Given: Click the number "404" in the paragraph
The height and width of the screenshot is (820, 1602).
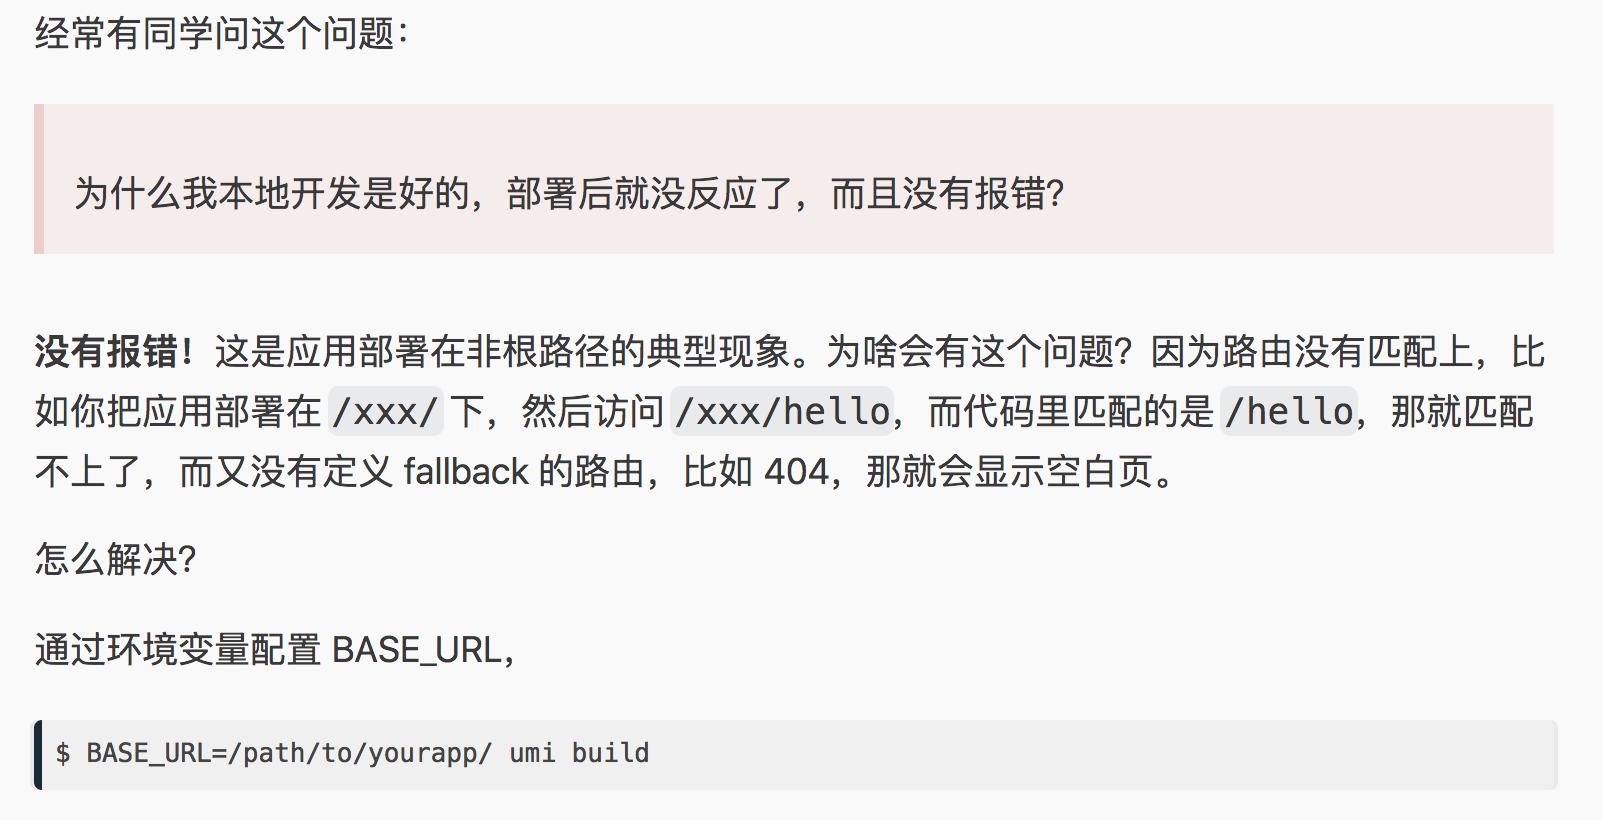Looking at the screenshot, I should (x=796, y=471).
